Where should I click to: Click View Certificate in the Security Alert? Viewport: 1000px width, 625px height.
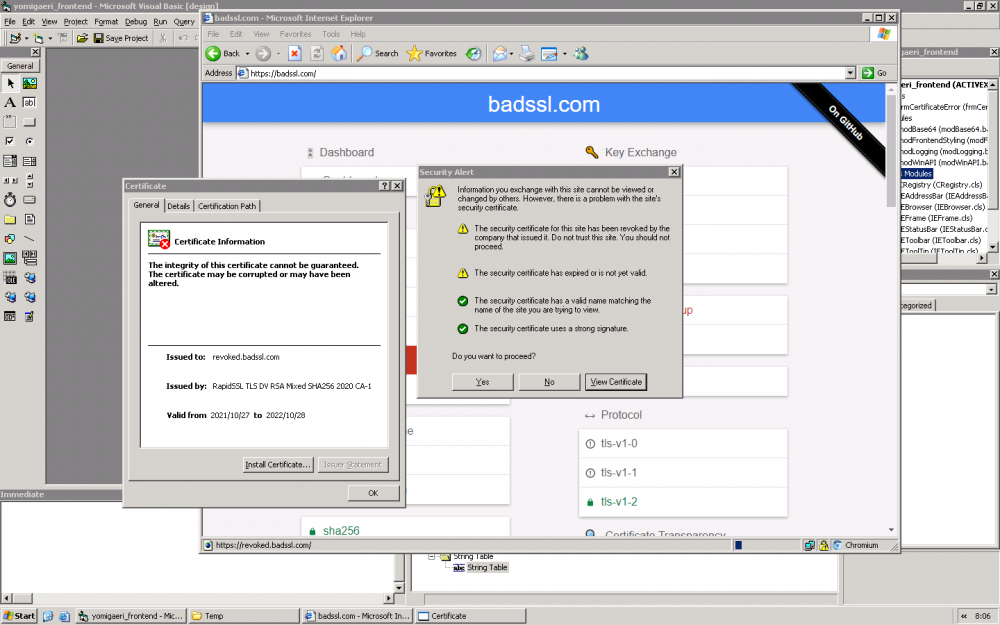click(616, 382)
